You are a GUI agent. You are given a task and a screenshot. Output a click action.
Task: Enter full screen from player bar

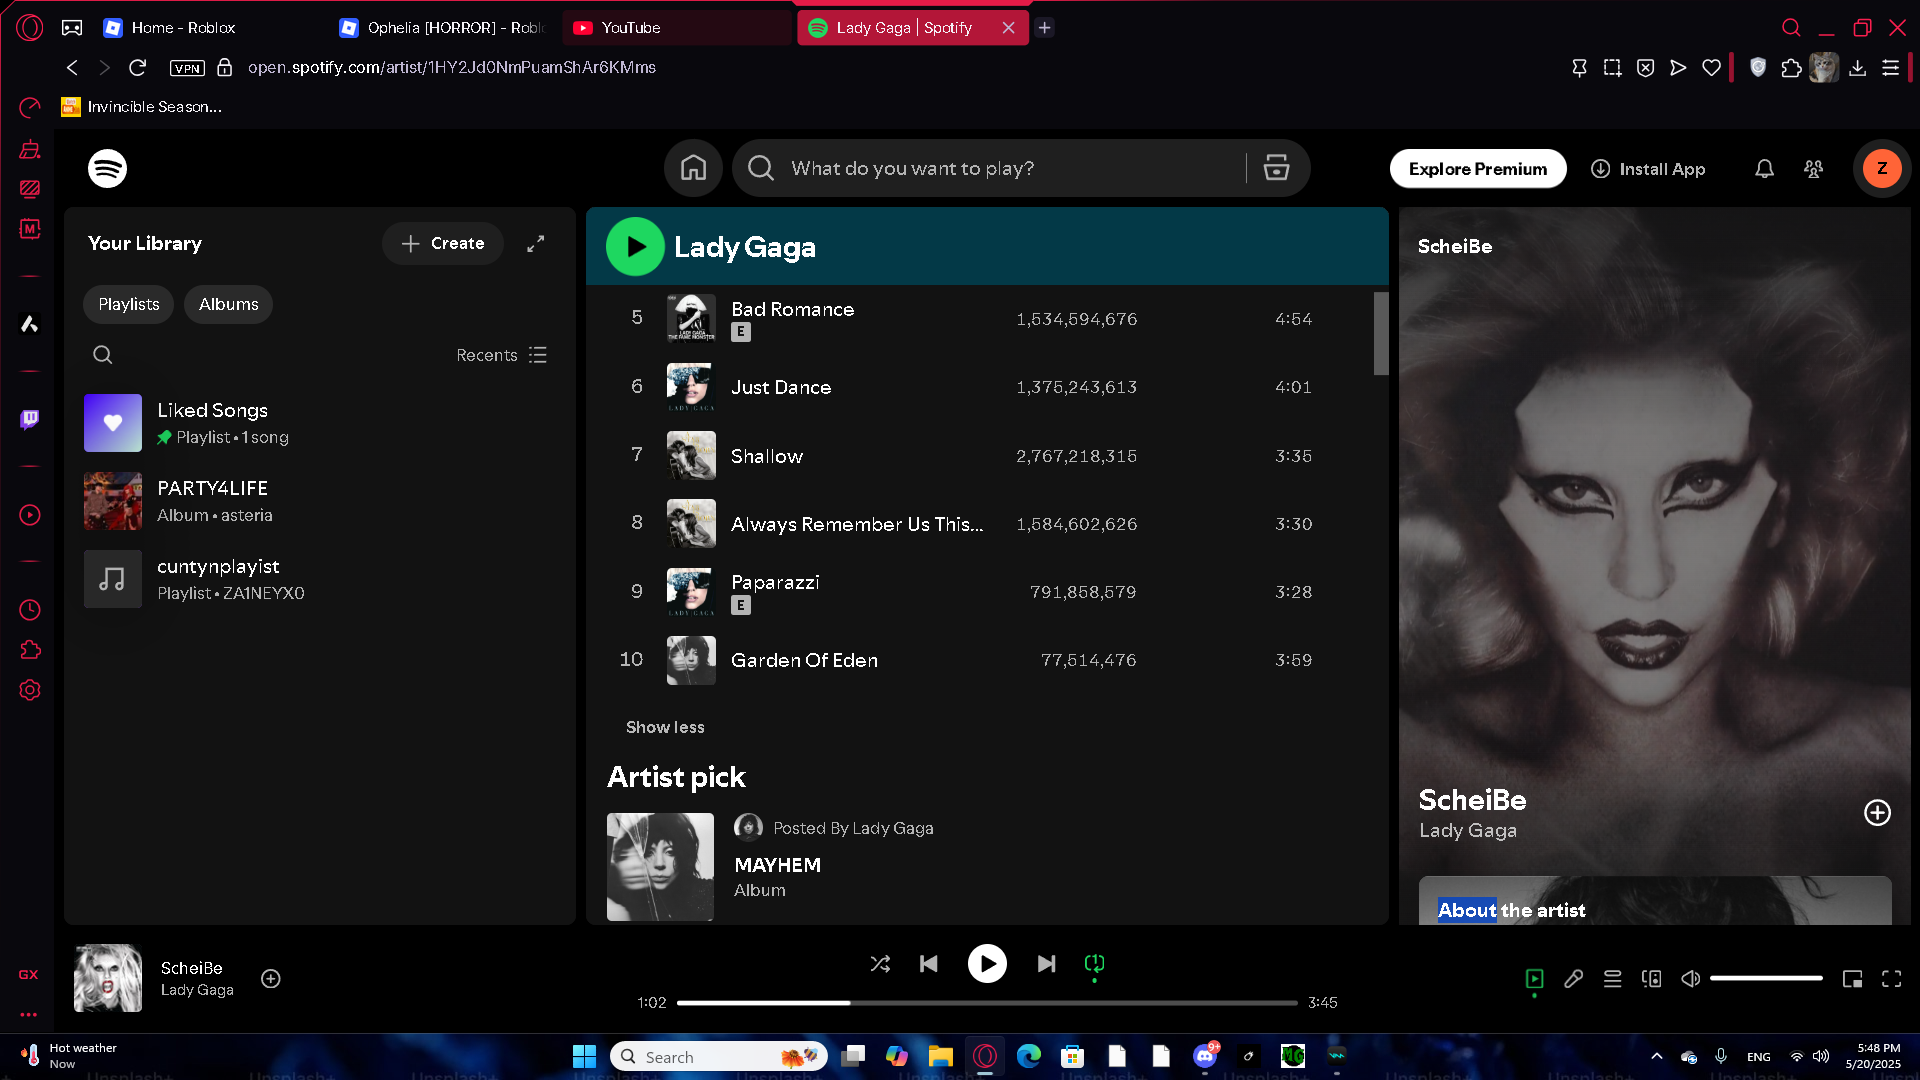point(1891,979)
